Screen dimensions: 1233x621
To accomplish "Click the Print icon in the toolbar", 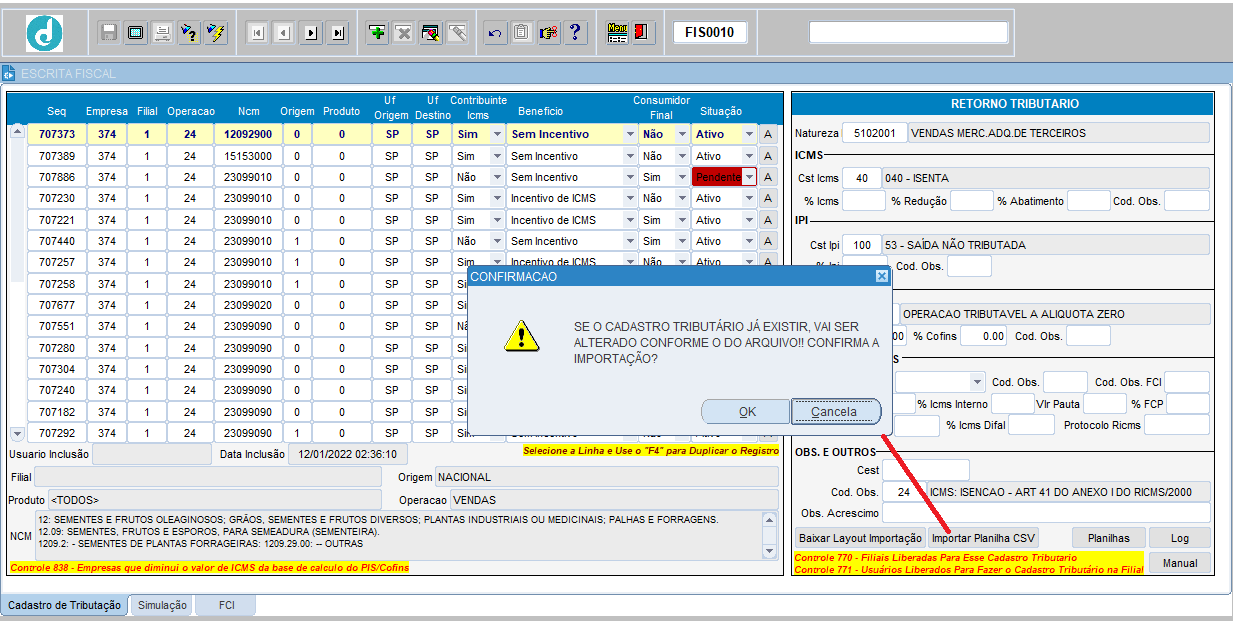I will (x=162, y=33).
